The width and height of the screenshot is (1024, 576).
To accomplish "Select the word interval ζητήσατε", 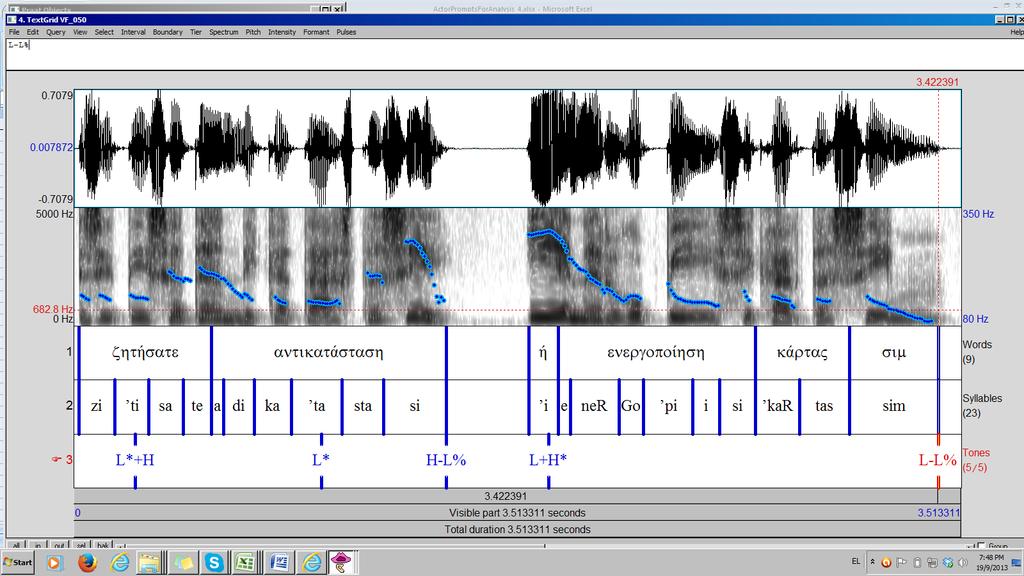I will (145, 353).
